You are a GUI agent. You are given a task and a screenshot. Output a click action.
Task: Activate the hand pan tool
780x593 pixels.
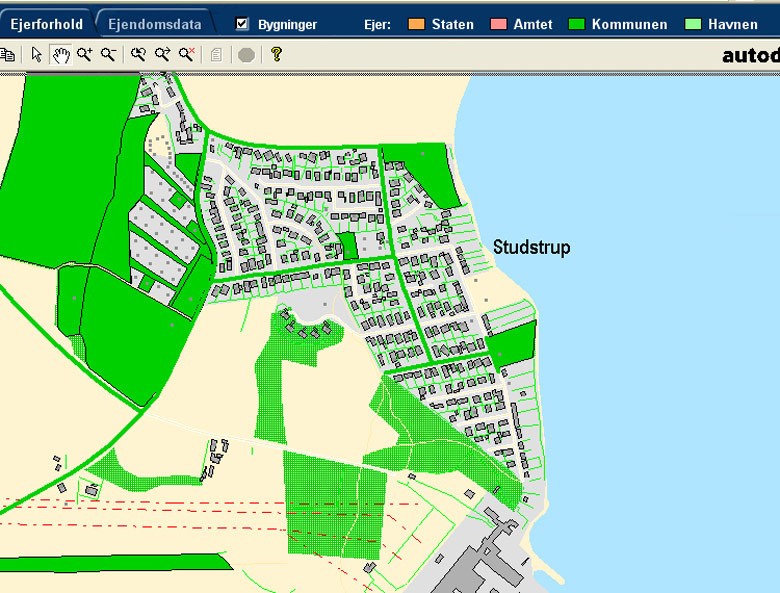61,55
